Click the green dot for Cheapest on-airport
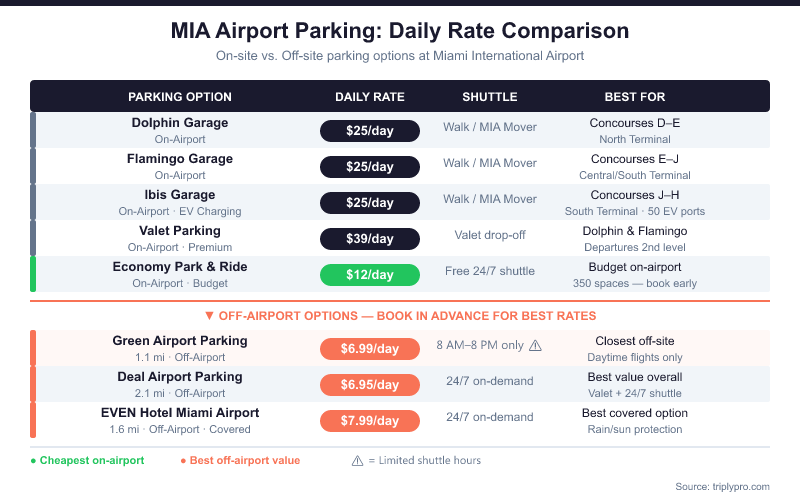The height and width of the screenshot is (500, 800). click(33, 460)
